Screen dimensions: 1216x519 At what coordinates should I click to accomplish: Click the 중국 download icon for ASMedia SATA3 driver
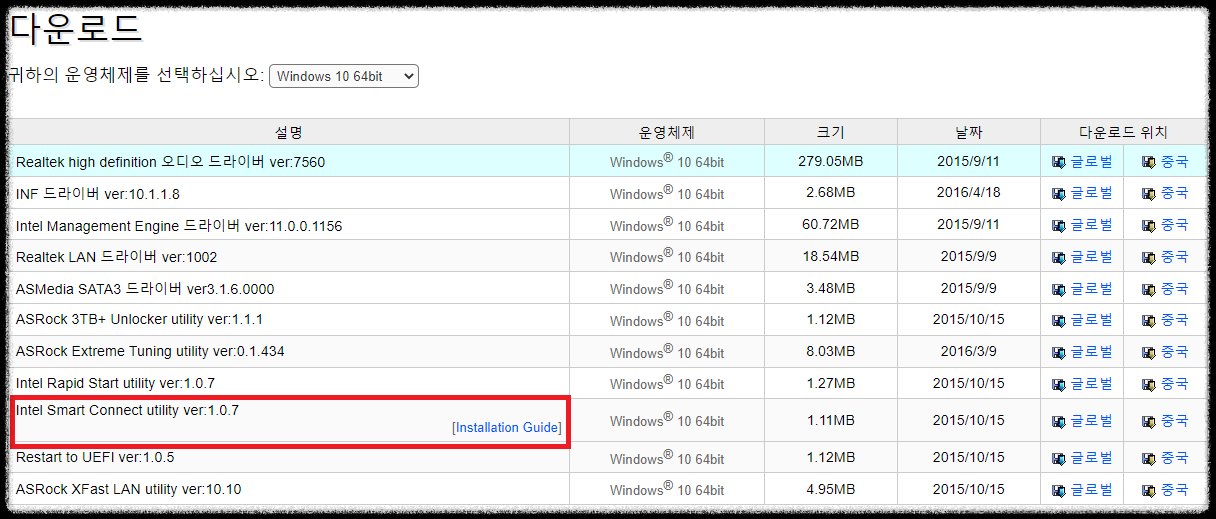pyautogui.click(x=1149, y=289)
